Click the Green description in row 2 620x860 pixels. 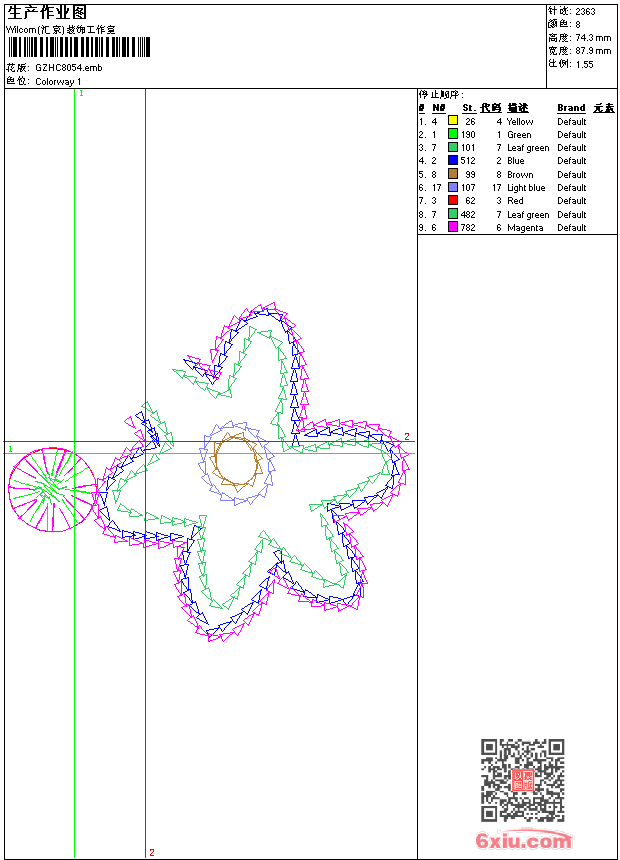click(x=519, y=135)
